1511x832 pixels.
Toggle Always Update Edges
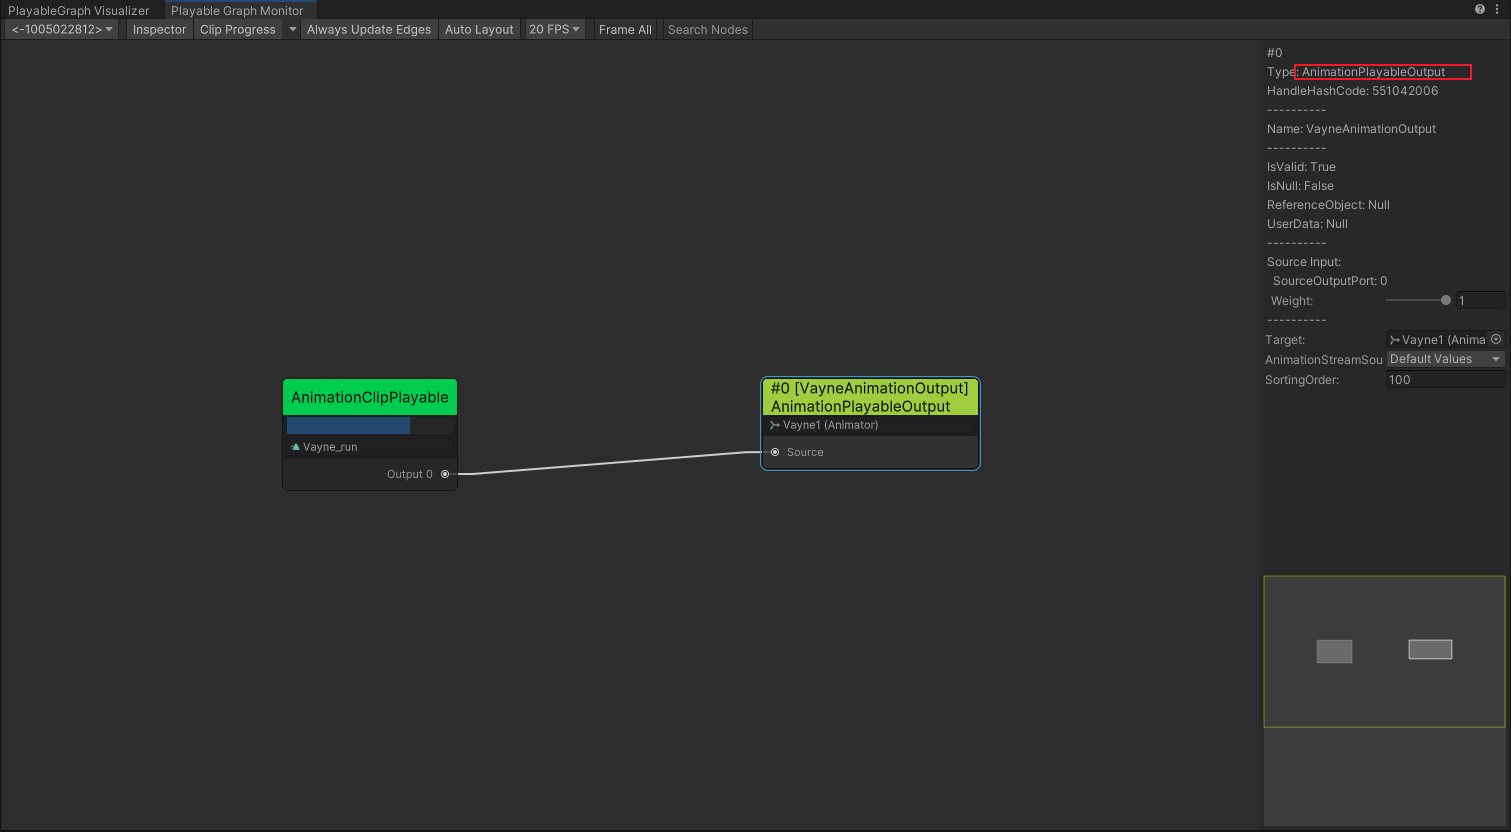pyautogui.click(x=368, y=29)
